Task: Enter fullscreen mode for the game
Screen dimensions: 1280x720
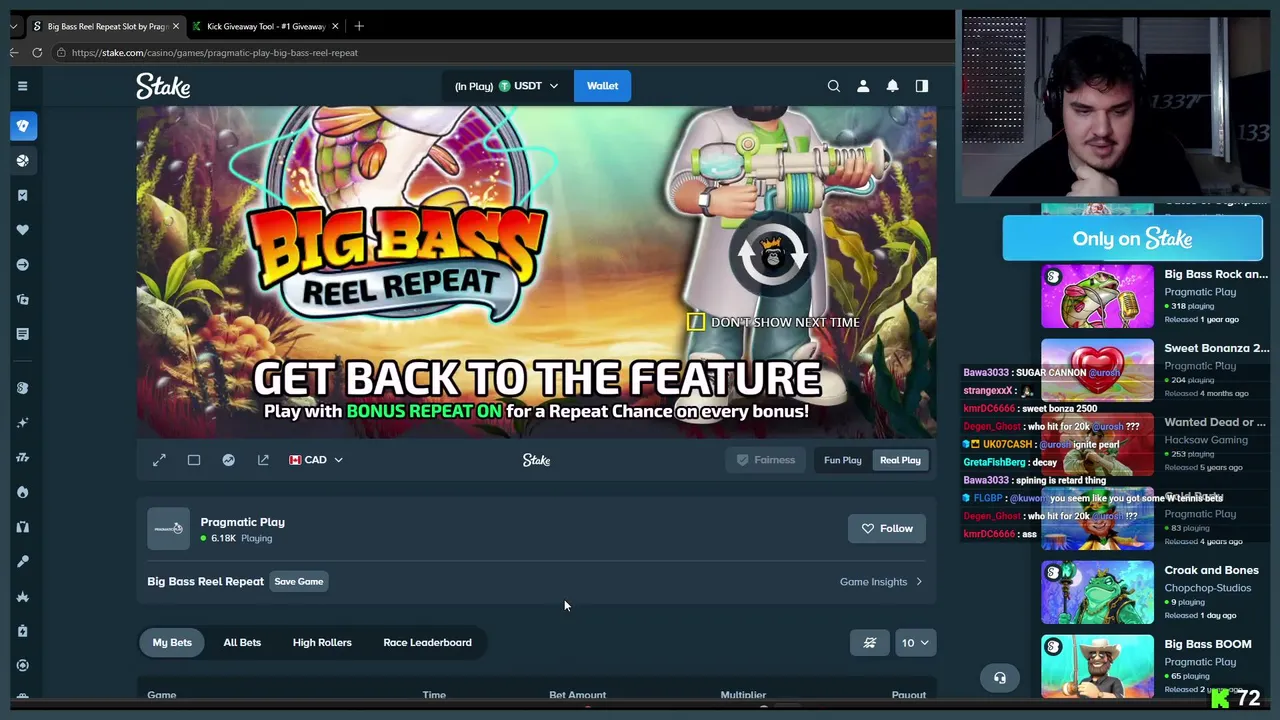Action: (159, 460)
